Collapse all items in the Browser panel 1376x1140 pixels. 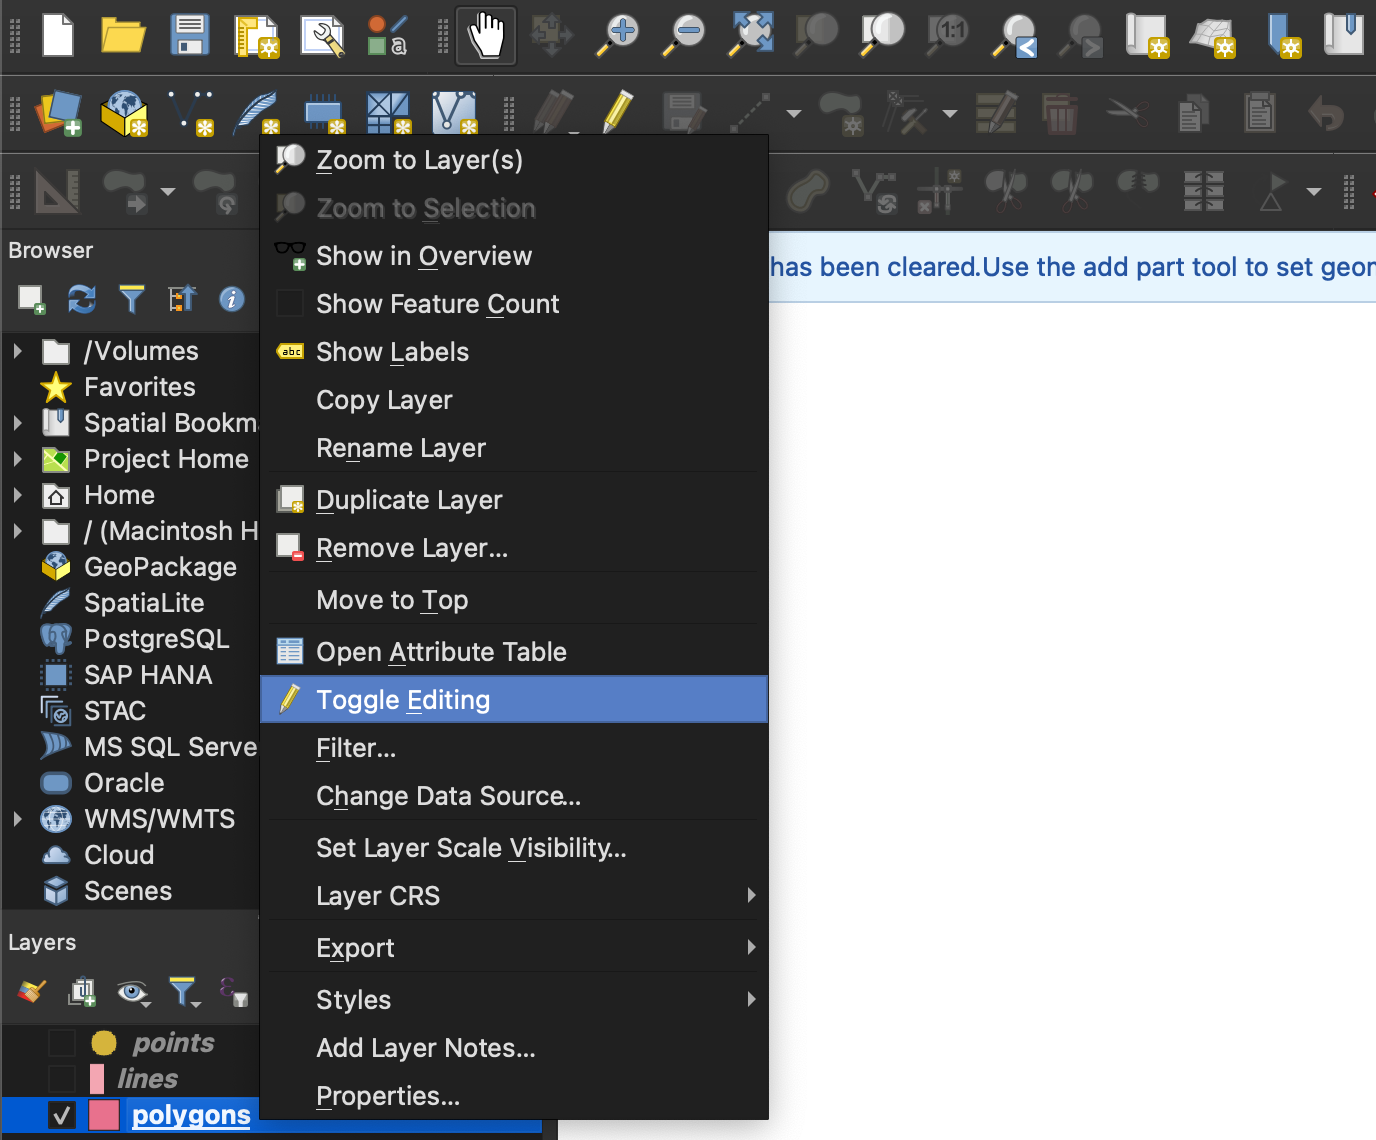(182, 299)
